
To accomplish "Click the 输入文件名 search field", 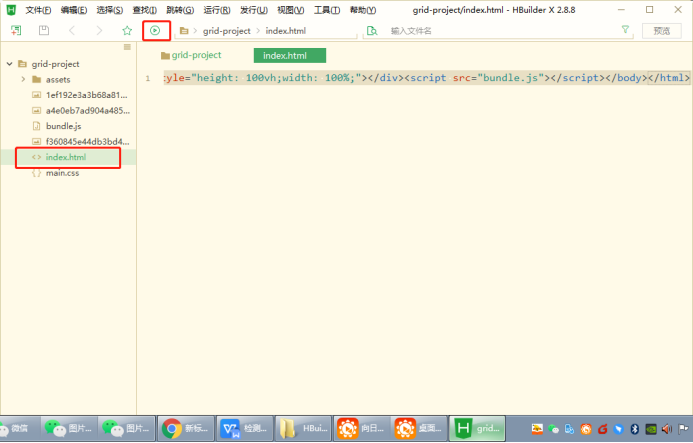I will 499,31.
